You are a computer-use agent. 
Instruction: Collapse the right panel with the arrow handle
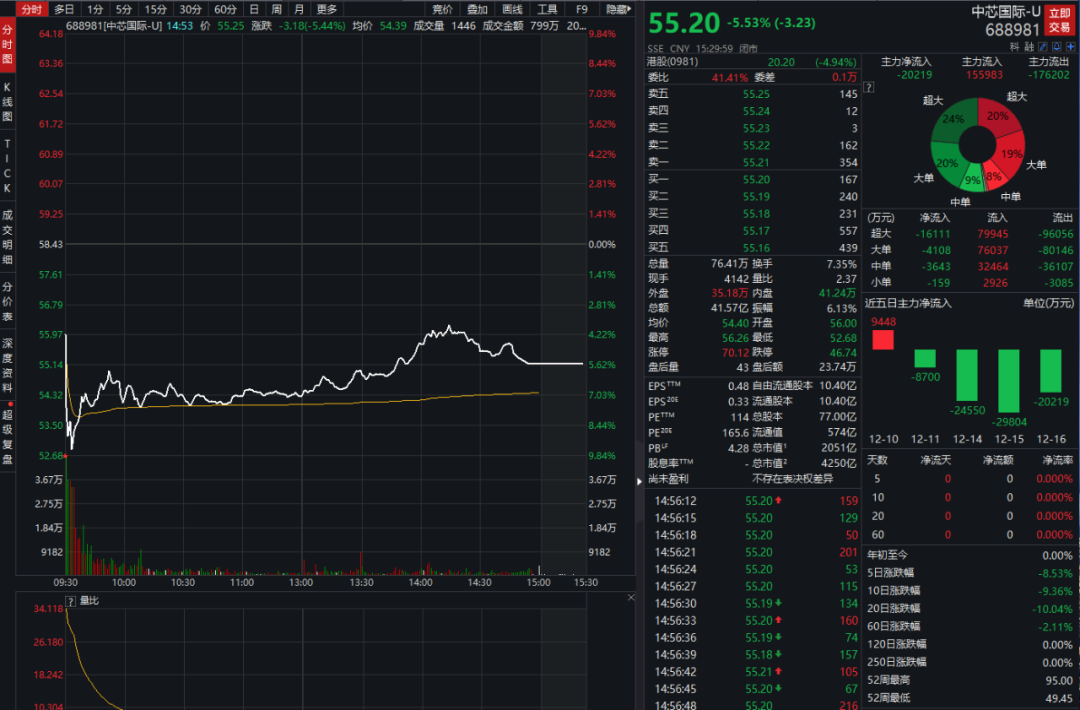tap(640, 482)
